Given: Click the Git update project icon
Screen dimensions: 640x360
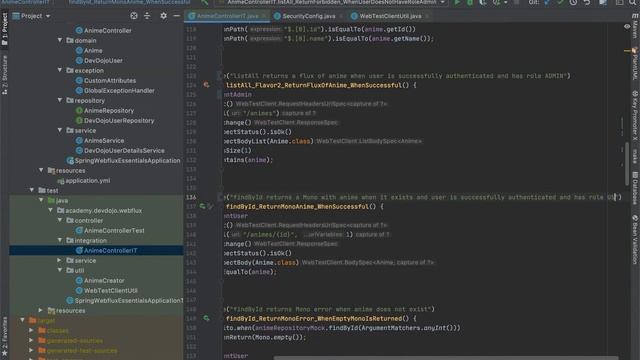Looking at the screenshot, I should click(547, 2).
